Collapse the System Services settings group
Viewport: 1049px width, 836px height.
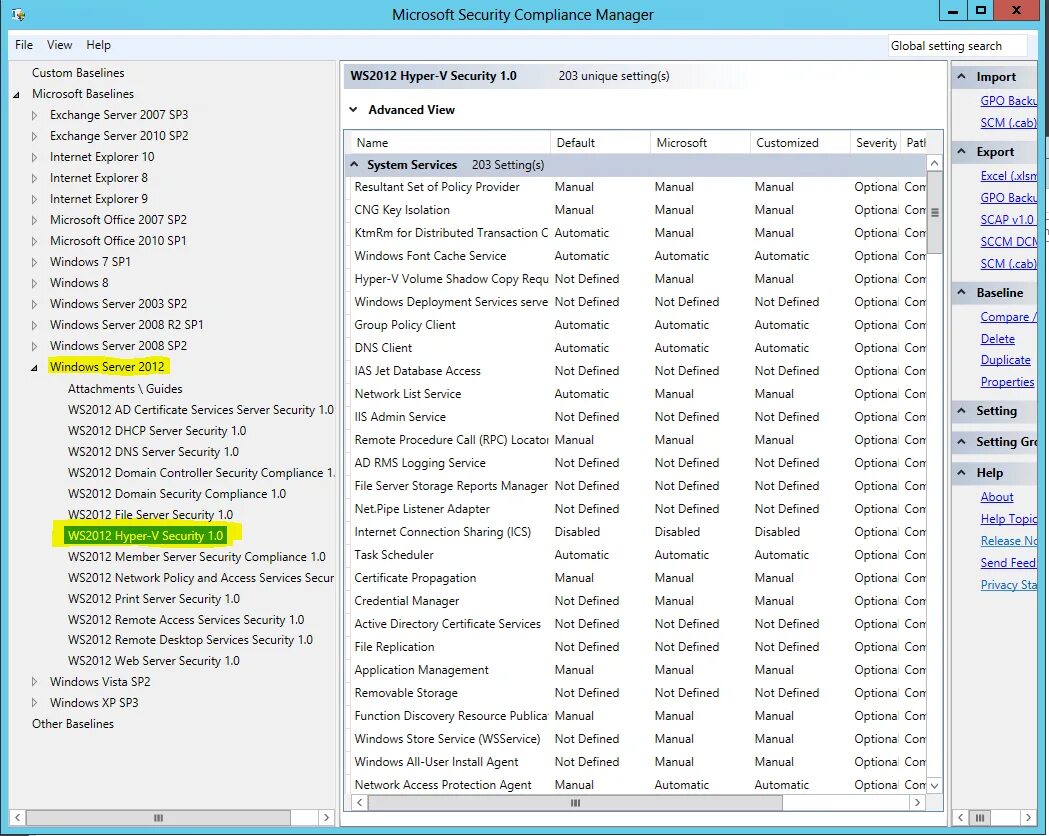click(355, 165)
